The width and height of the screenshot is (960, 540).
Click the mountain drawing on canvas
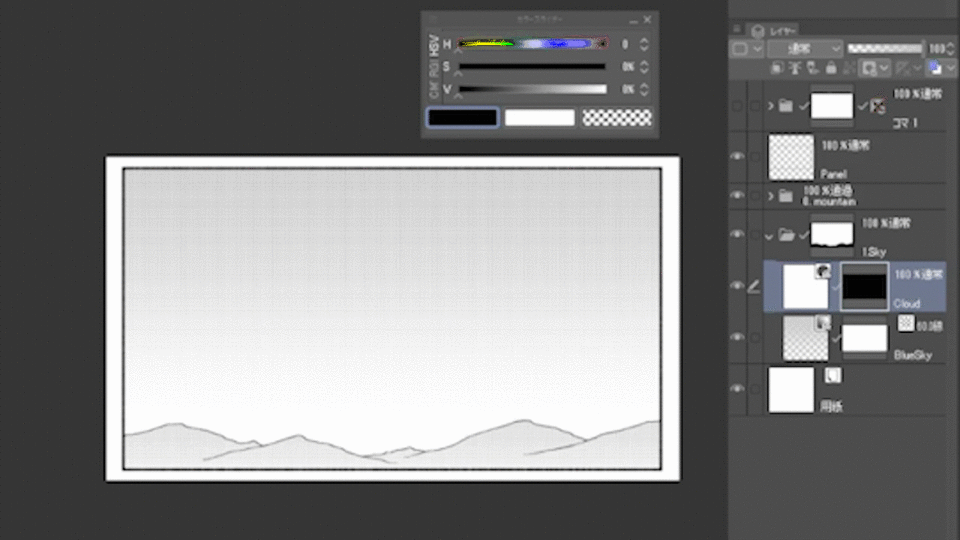[x=392, y=445]
